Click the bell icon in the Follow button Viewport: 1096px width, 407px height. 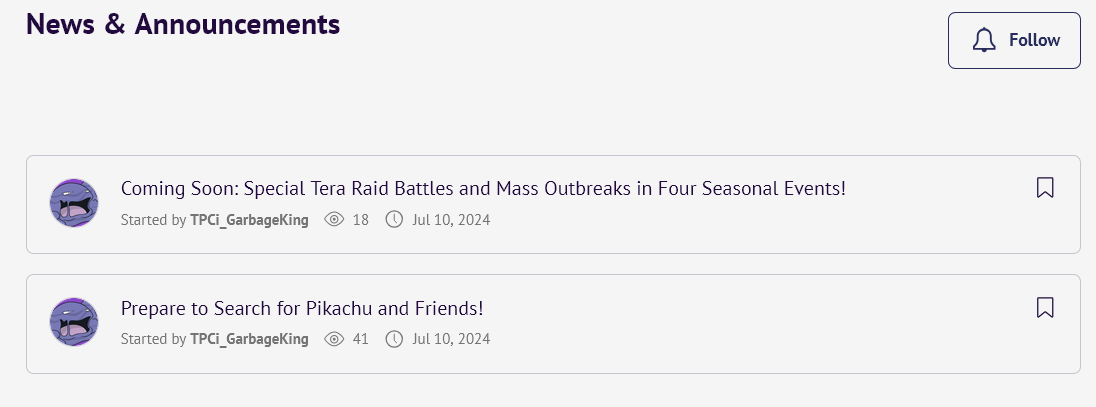coord(984,40)
